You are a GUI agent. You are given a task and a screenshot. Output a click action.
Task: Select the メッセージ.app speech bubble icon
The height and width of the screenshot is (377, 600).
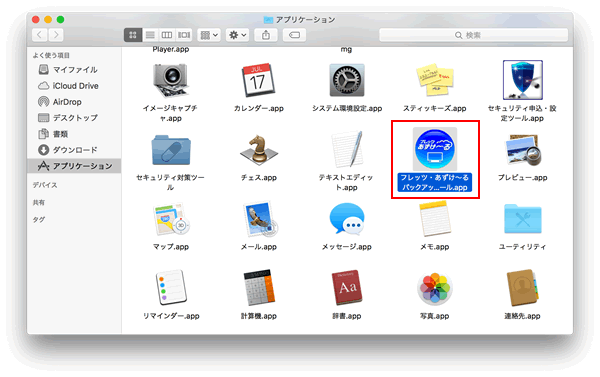click(347, 219)
